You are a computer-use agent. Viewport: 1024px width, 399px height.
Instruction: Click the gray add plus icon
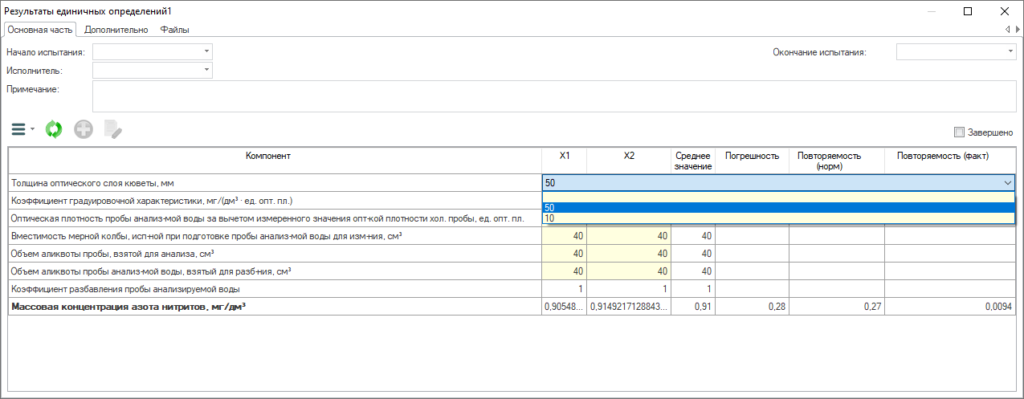83,130
